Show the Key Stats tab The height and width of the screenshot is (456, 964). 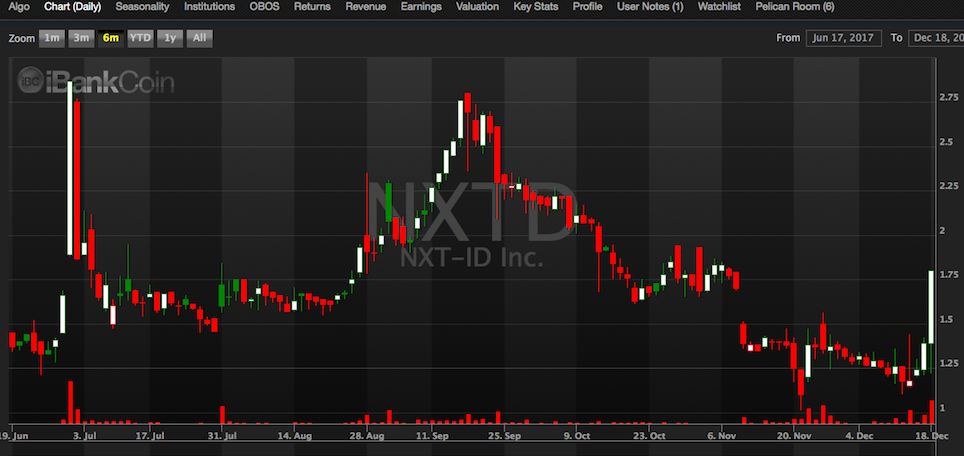pos(535,7)
